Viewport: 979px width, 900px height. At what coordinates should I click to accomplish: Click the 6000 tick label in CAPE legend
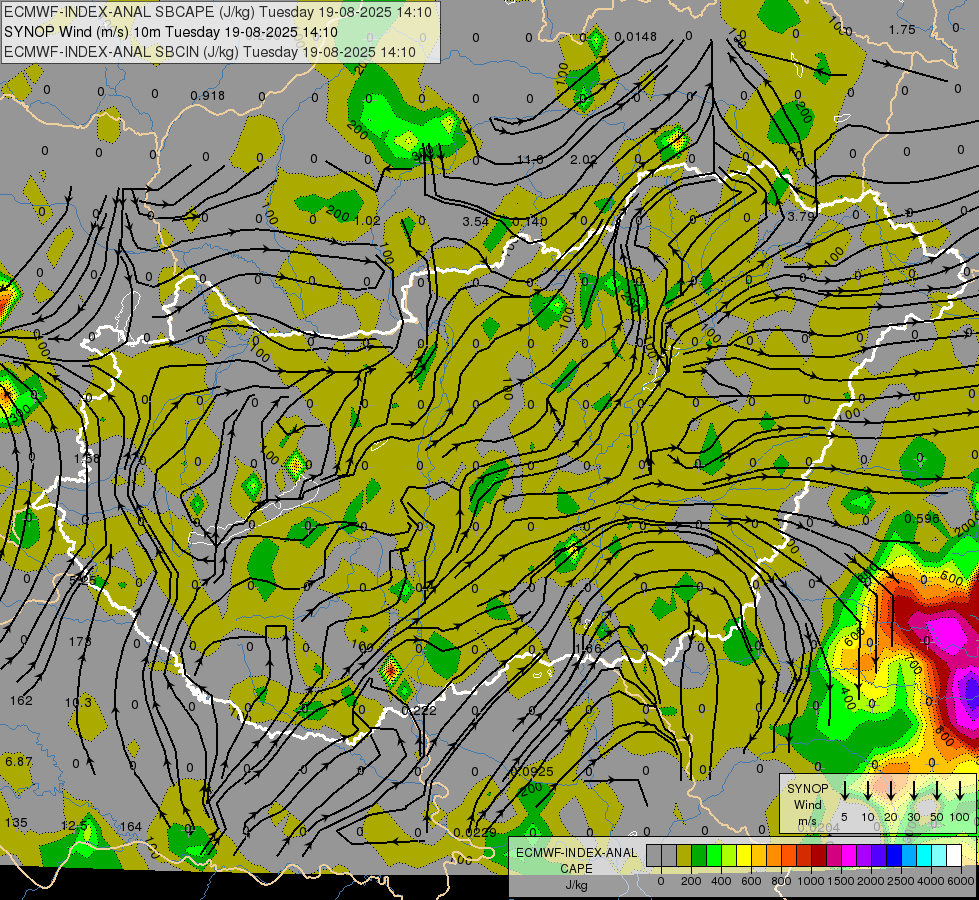[961, 881]
